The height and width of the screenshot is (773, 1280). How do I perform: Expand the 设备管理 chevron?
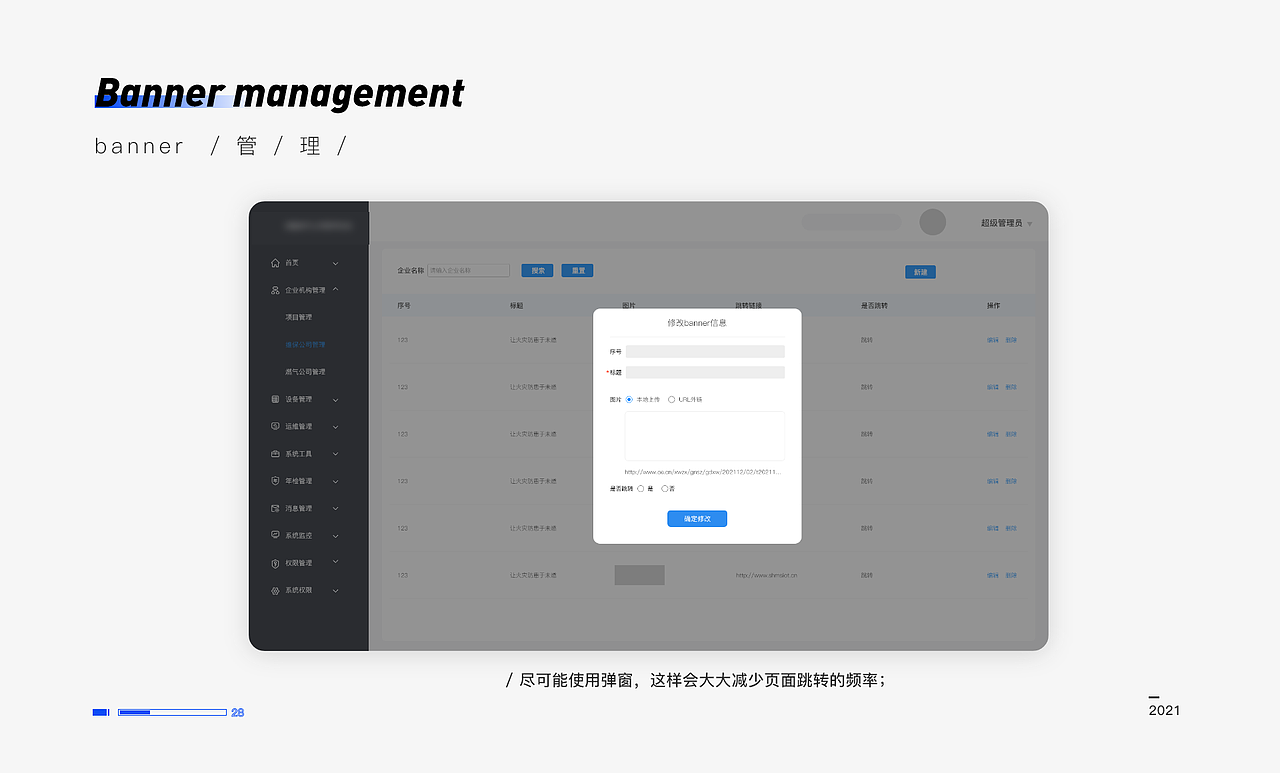[x=335, y=399]
